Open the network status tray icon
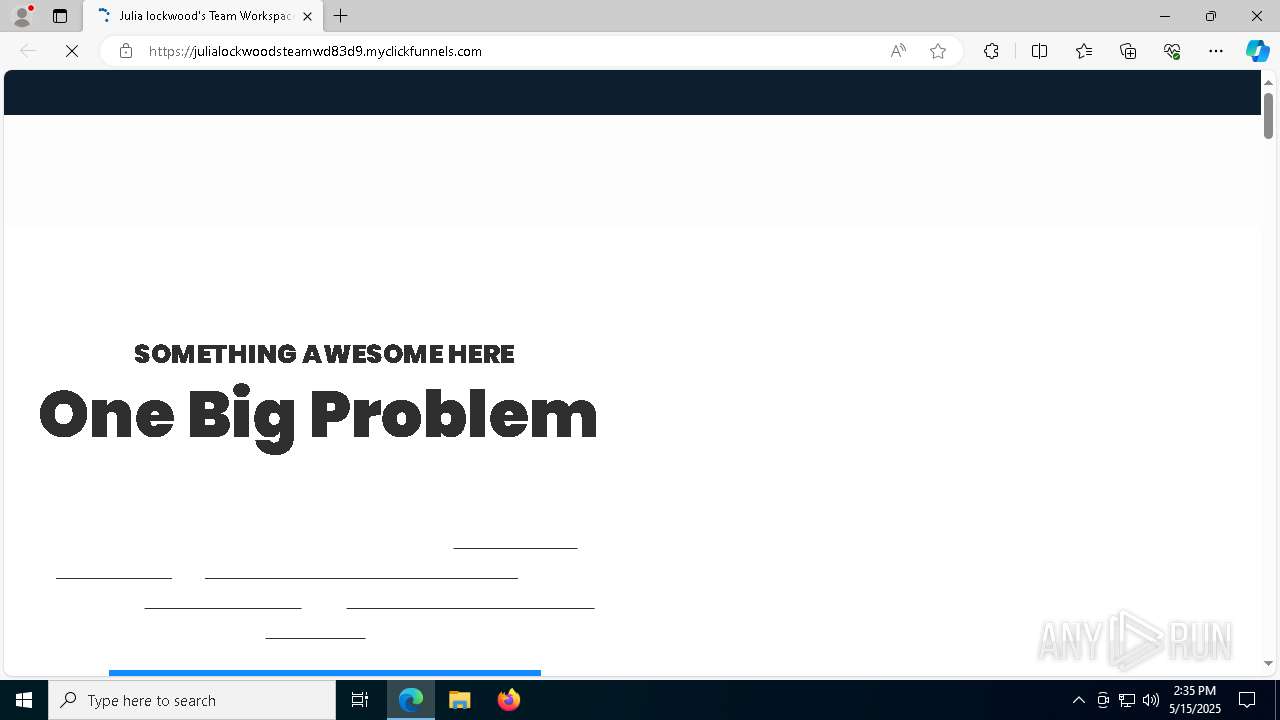1280x720 pixels. 1127,700
